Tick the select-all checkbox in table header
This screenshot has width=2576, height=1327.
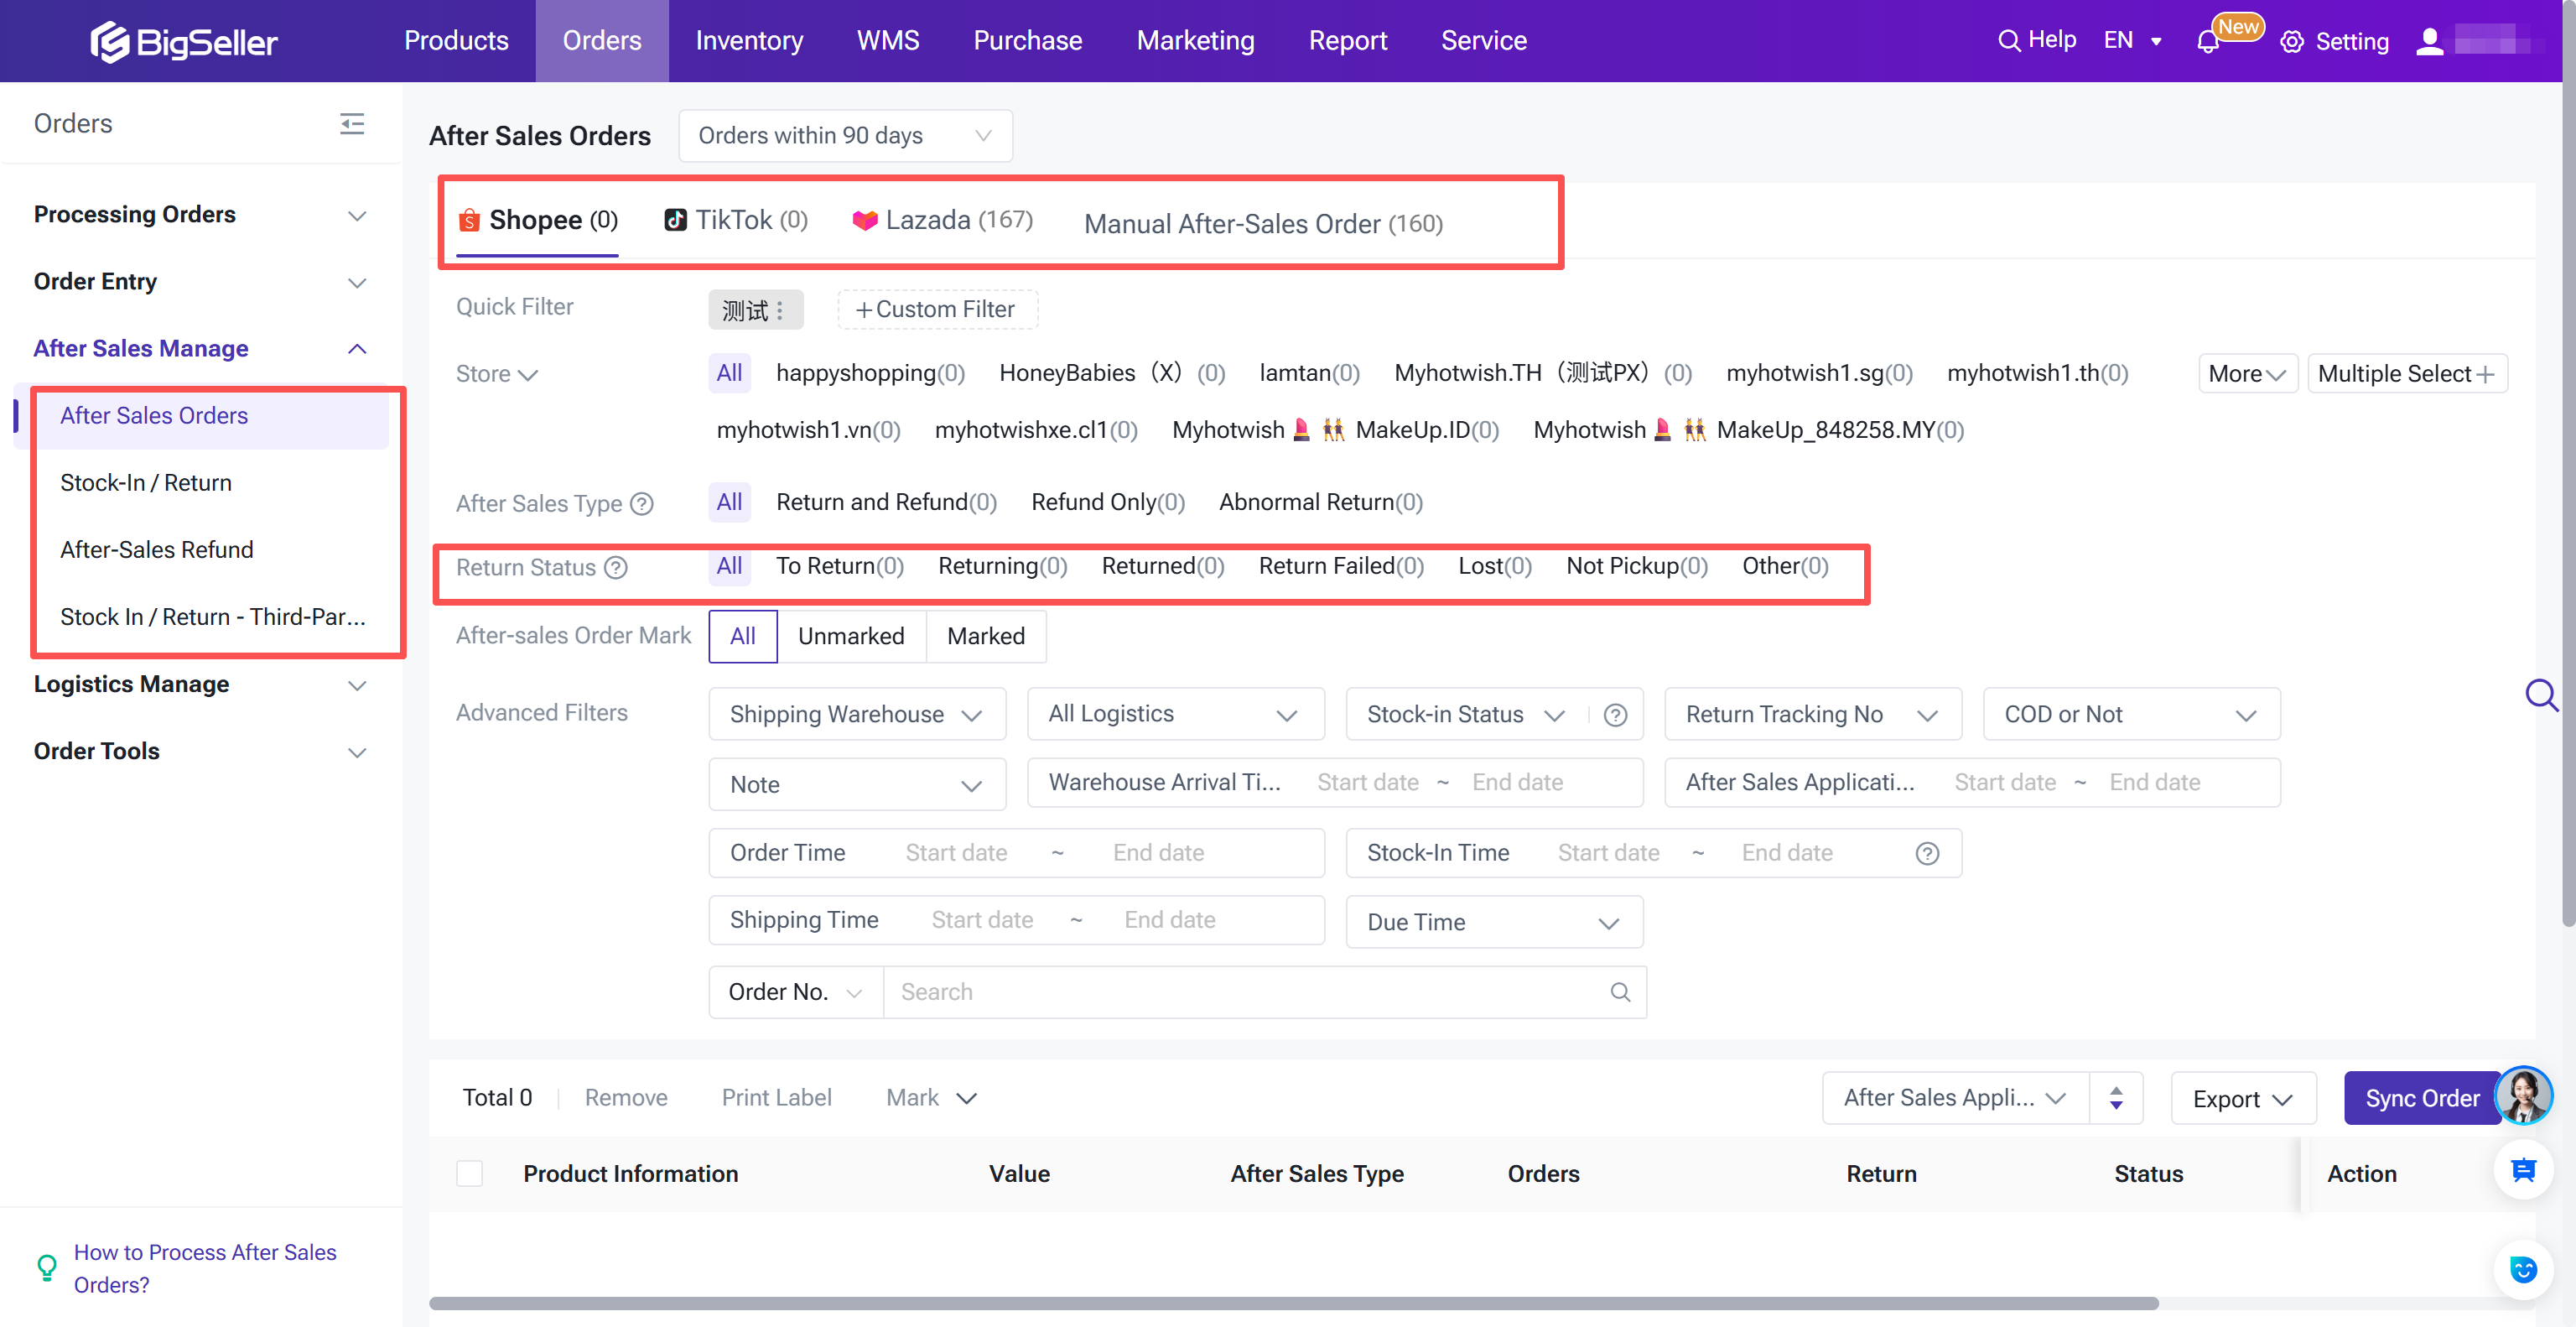[469, 1173]
